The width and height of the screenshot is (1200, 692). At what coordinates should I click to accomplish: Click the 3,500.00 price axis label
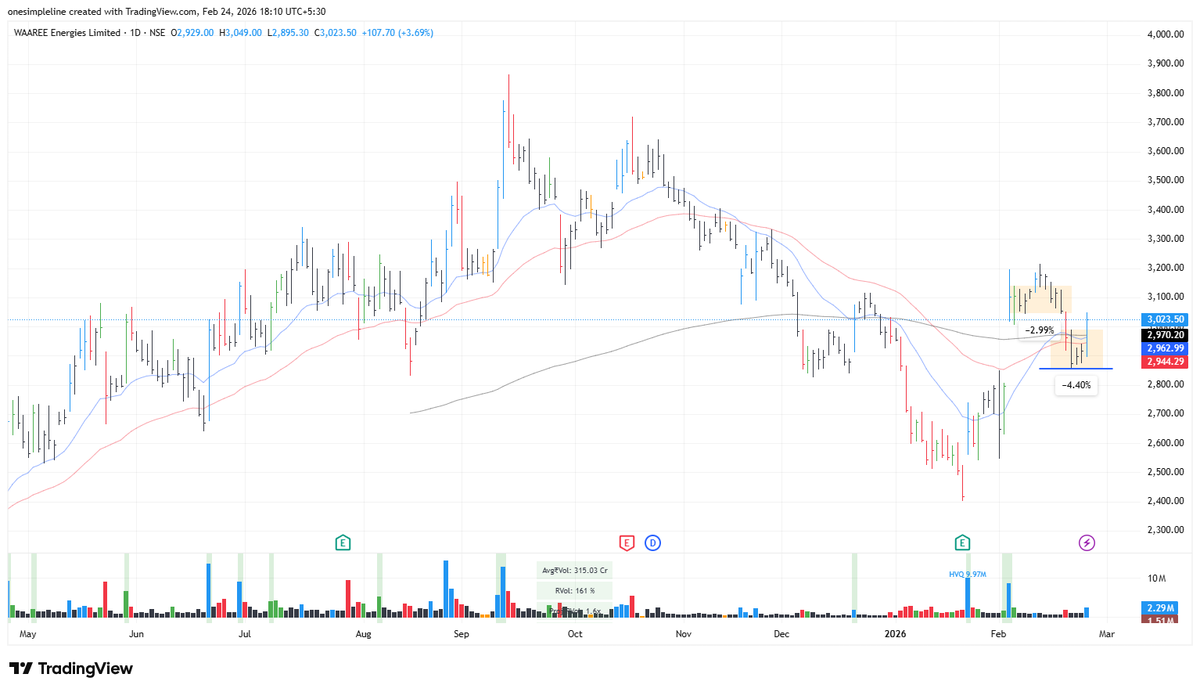point(1165,180)
